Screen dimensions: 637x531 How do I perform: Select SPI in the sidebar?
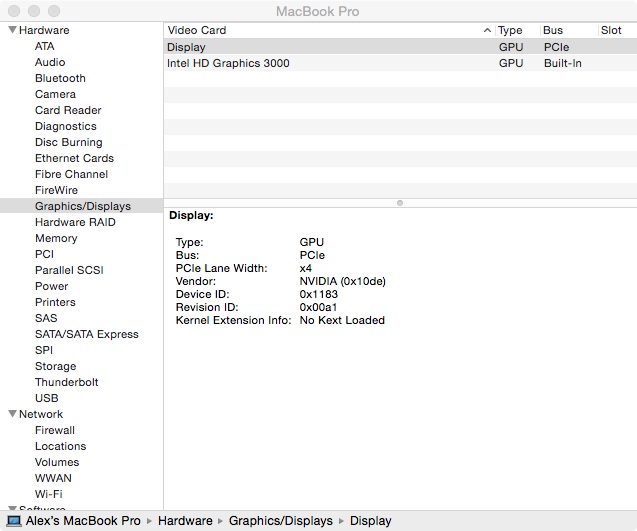pos(44,350)
